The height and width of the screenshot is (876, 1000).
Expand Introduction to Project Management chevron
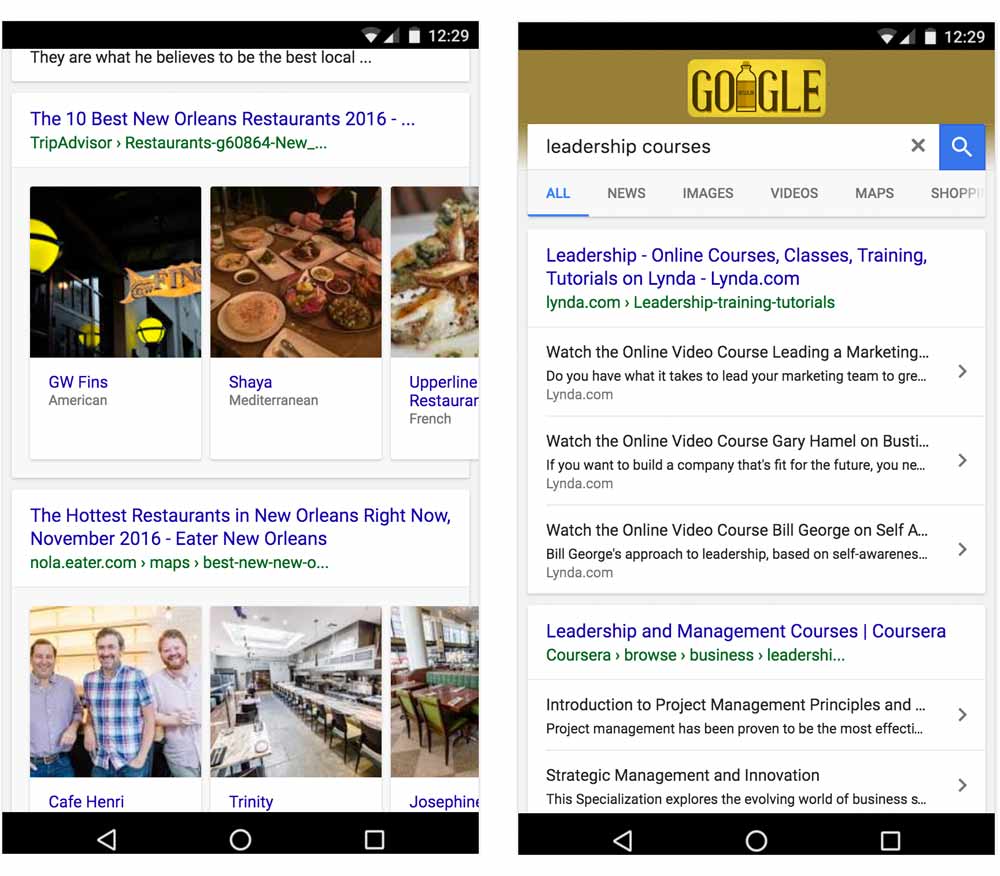click(962, 715)
